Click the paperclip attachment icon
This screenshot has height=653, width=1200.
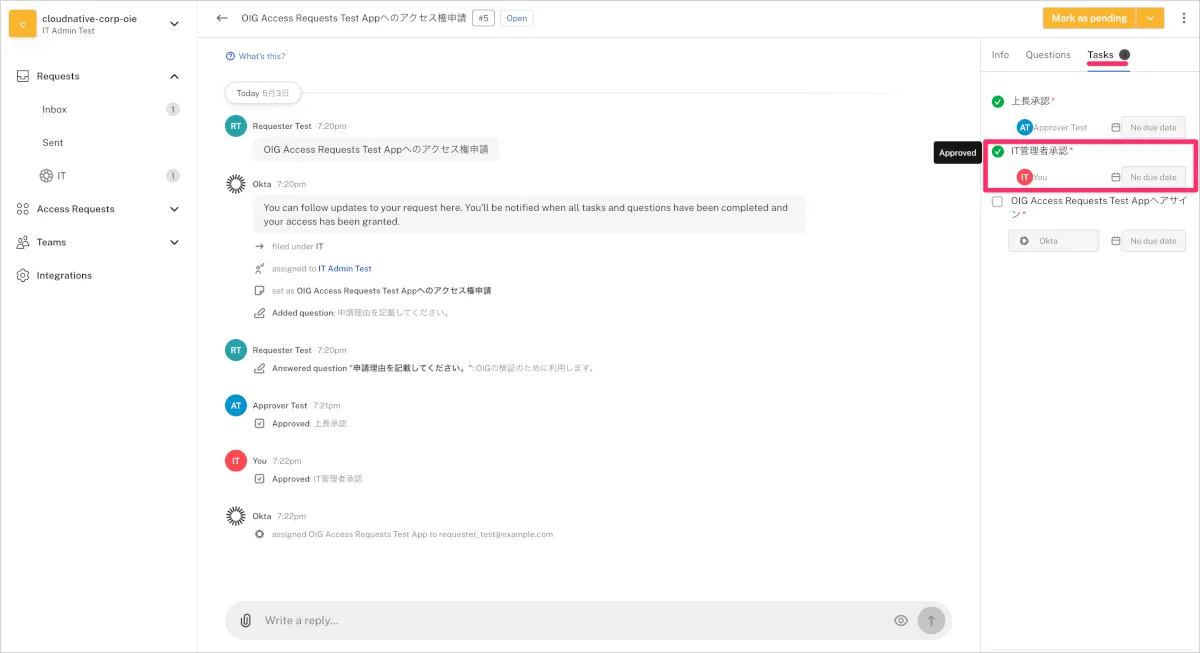pos(246,620)
